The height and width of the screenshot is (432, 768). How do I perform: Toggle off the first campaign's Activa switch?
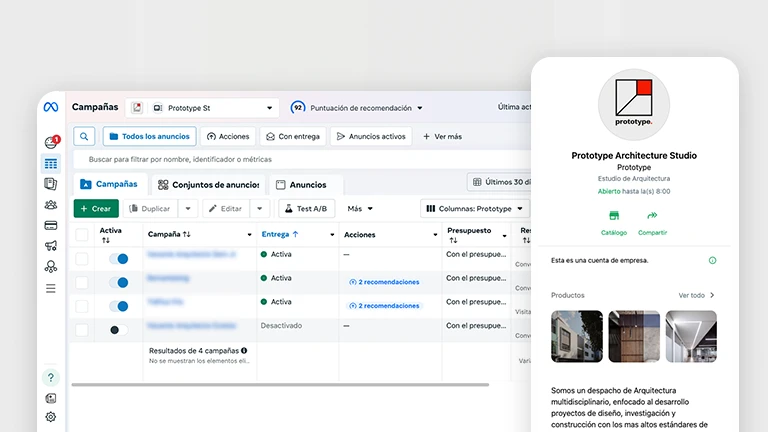[118, 258]
